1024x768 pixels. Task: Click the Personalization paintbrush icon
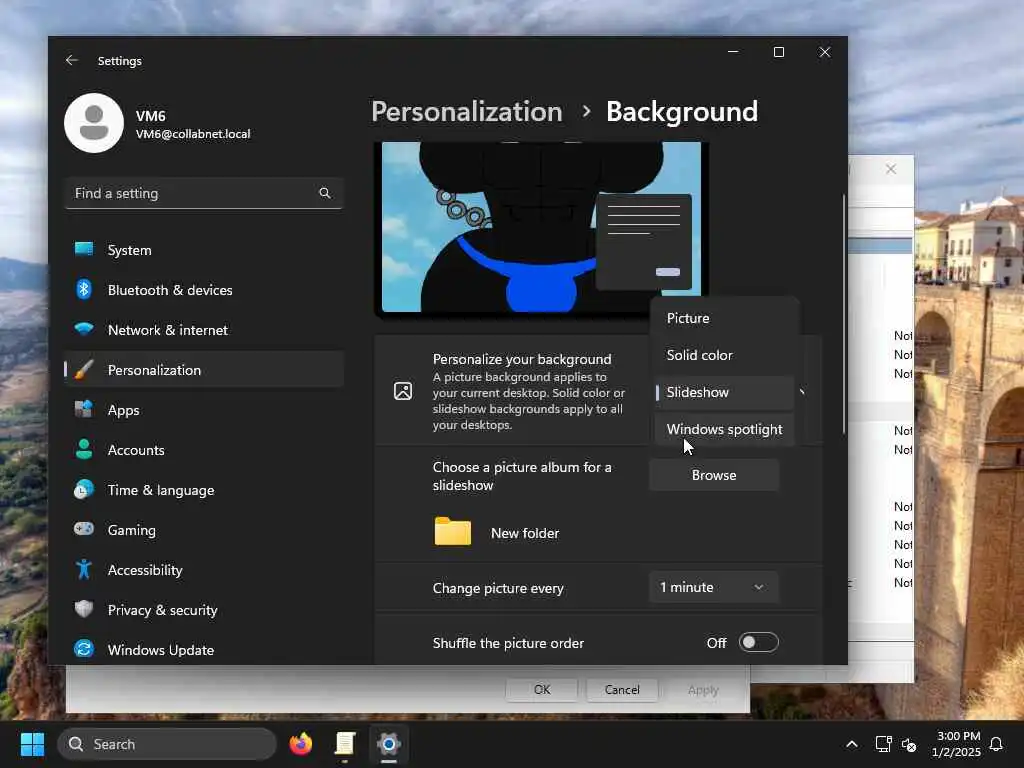pyautogui.click(x=84, y=370)
